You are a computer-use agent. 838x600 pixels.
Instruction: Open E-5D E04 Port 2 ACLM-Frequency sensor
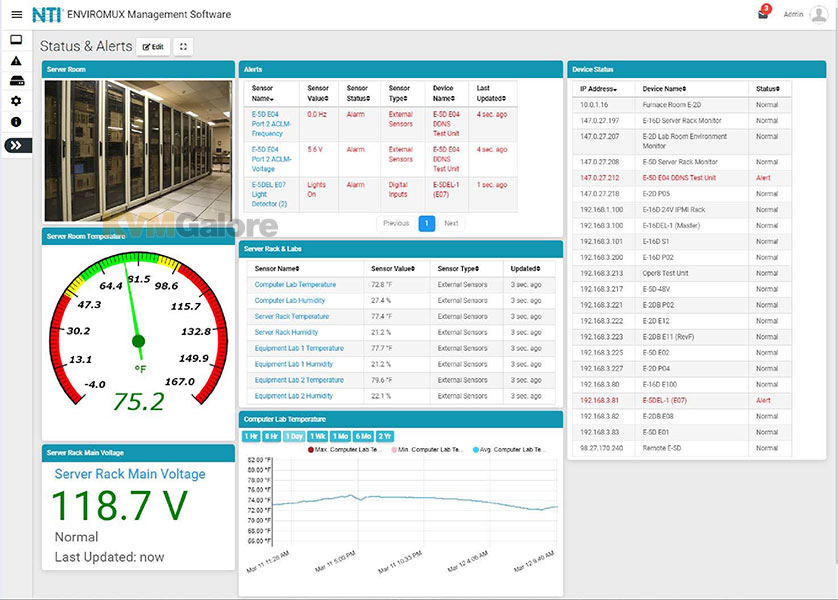[271, 124]
